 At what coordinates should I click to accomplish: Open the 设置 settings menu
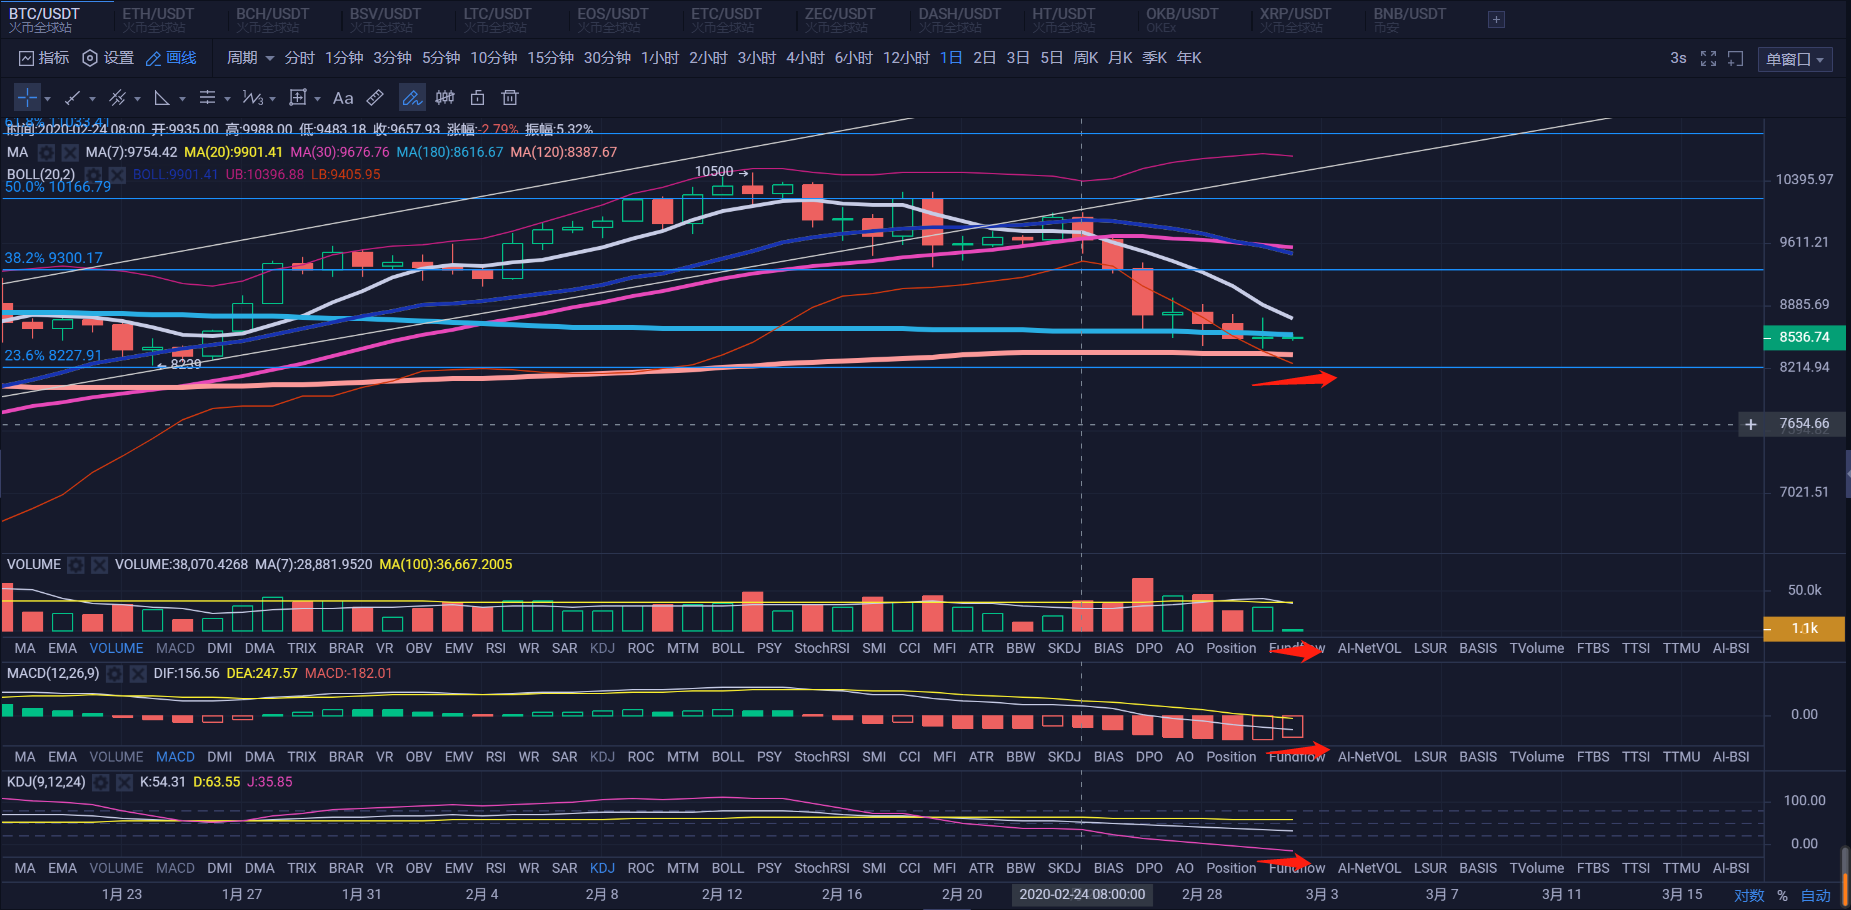(108, 58)
